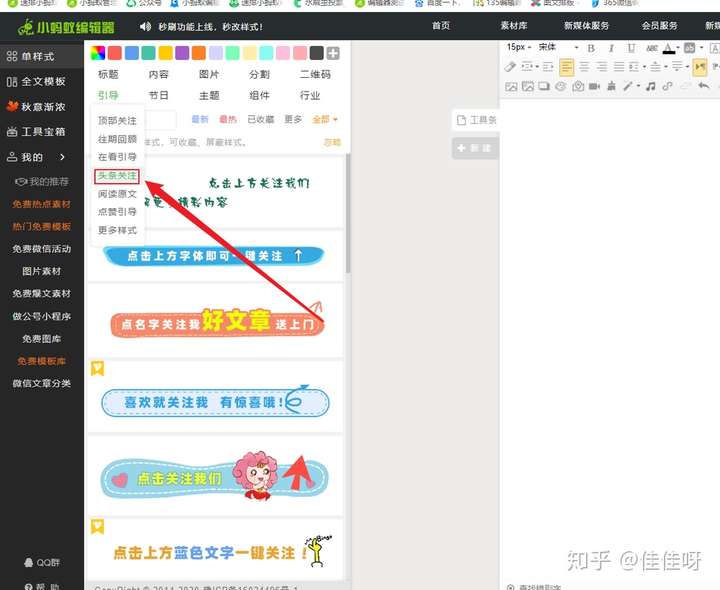Insert a video with the camera icon

(x=595, y=86)
